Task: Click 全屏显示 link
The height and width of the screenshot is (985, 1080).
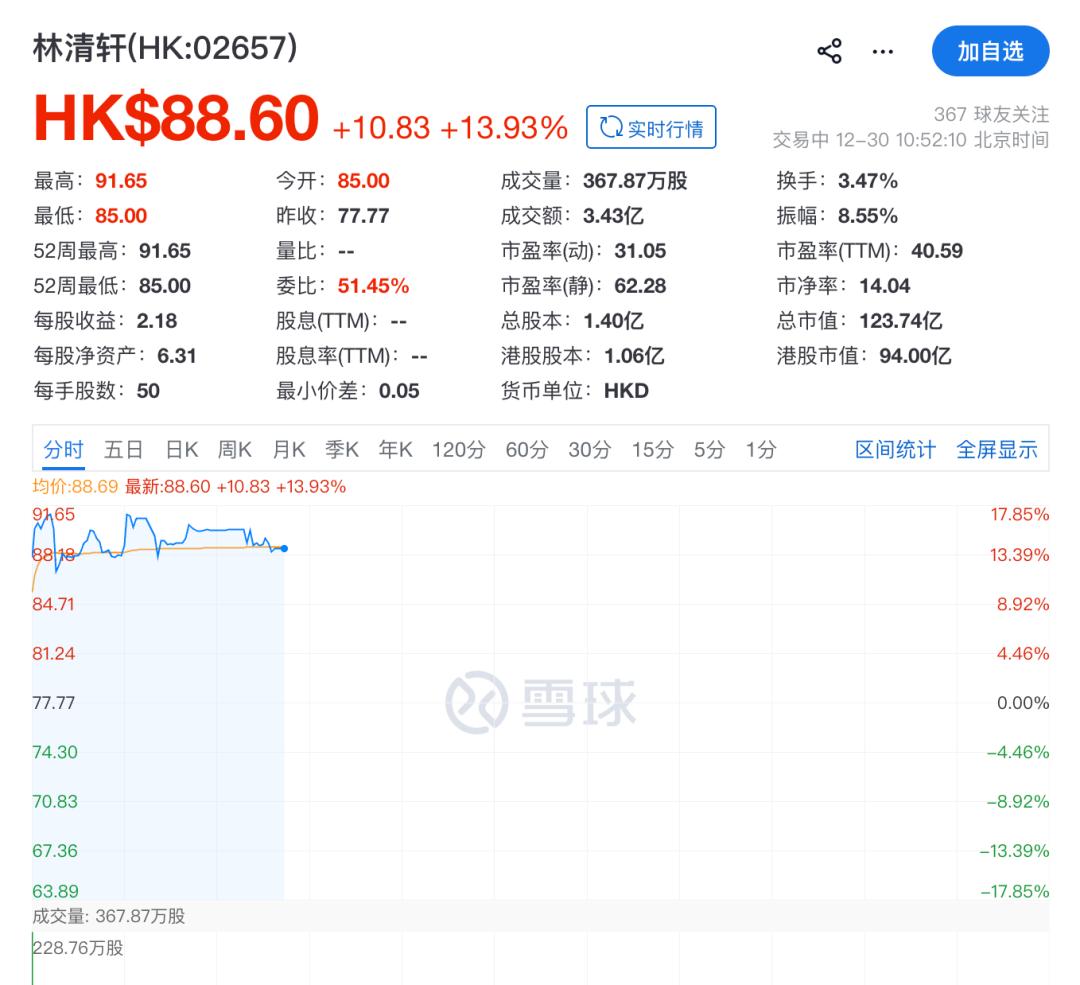Action: pos(997,449)
